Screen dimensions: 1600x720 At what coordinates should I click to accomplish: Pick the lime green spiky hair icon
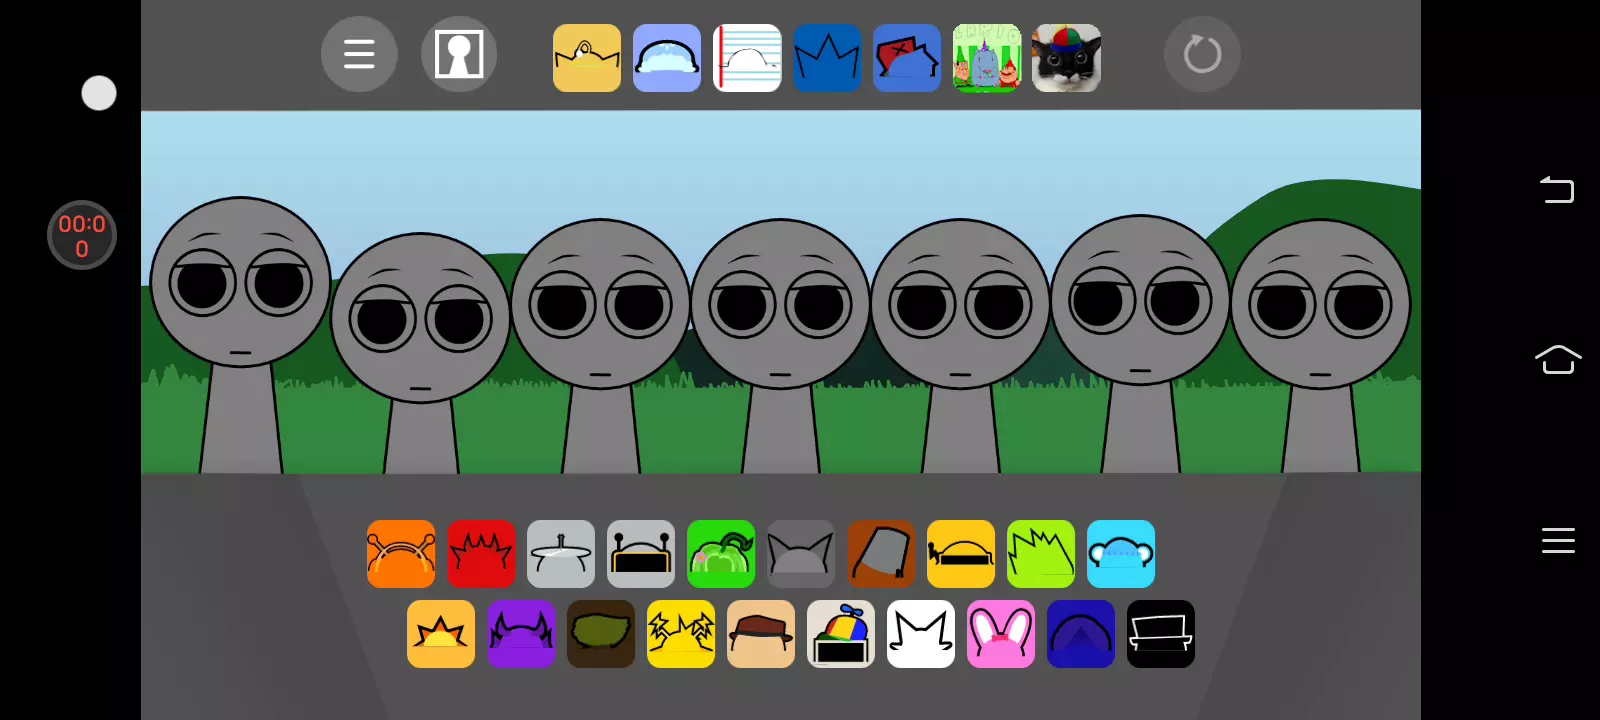point(1041,554)
